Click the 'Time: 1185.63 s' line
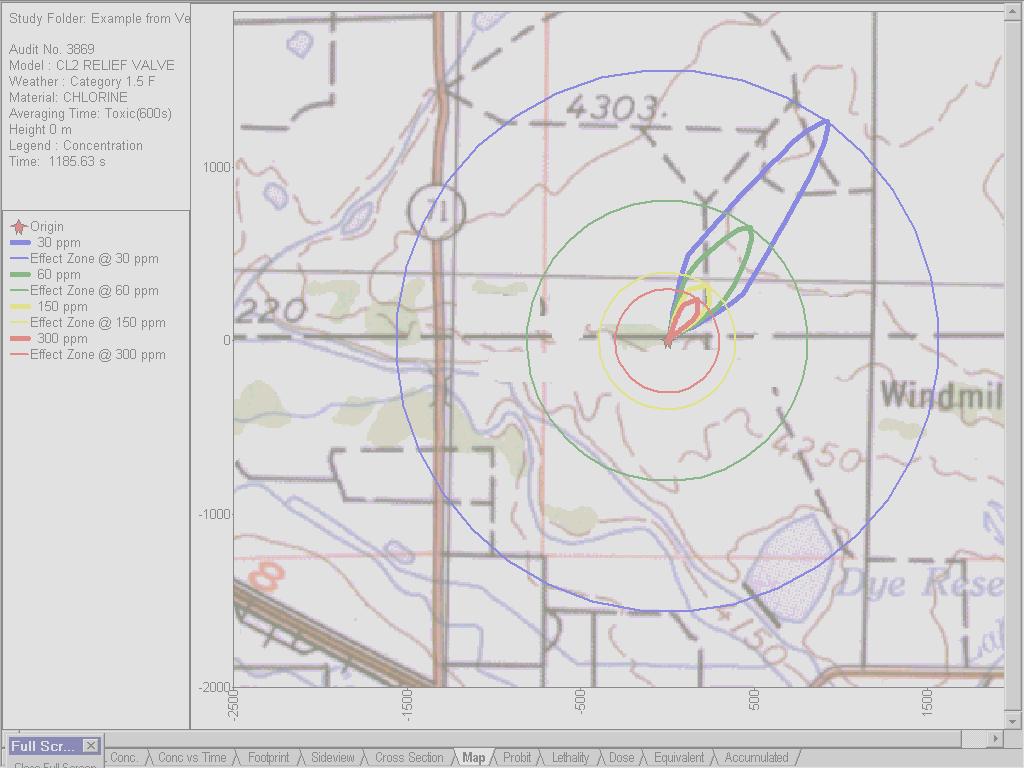The height and width of the screenshot is (768, 1024). click(x=57, y=161)
